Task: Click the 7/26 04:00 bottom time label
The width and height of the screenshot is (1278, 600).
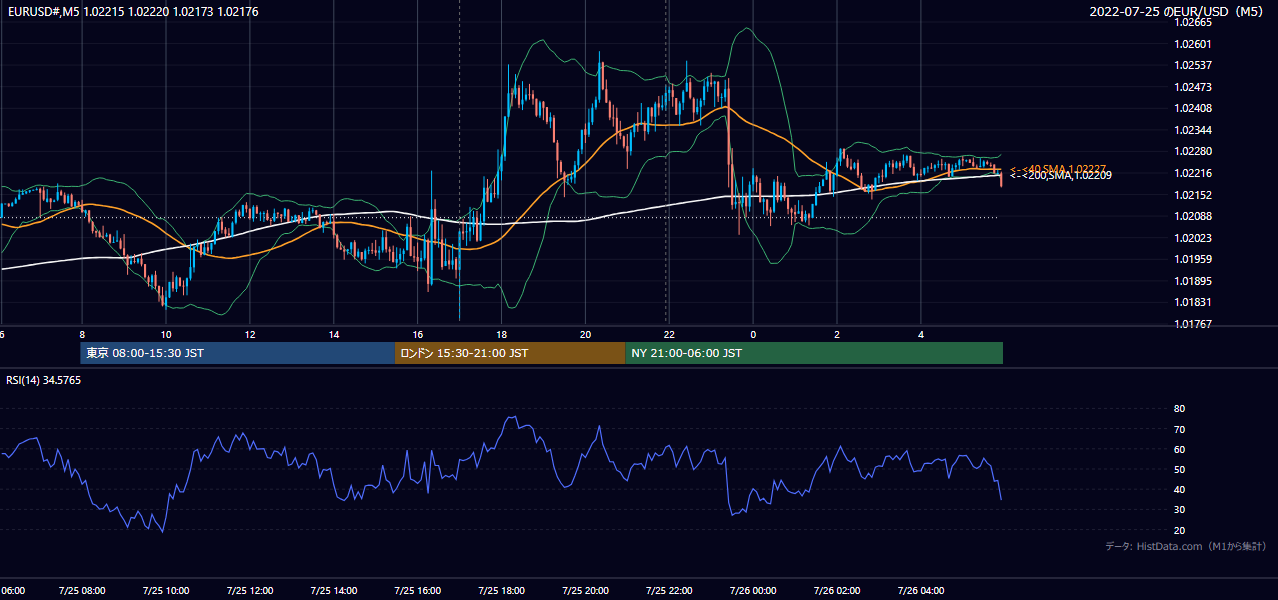Action: tap(921, 590)
